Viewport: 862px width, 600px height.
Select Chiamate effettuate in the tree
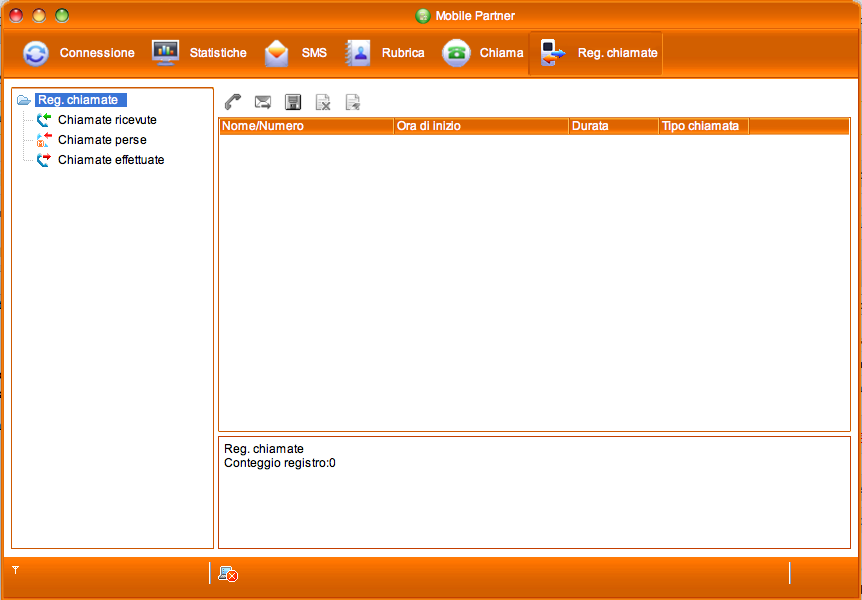(x=111, y=160)
